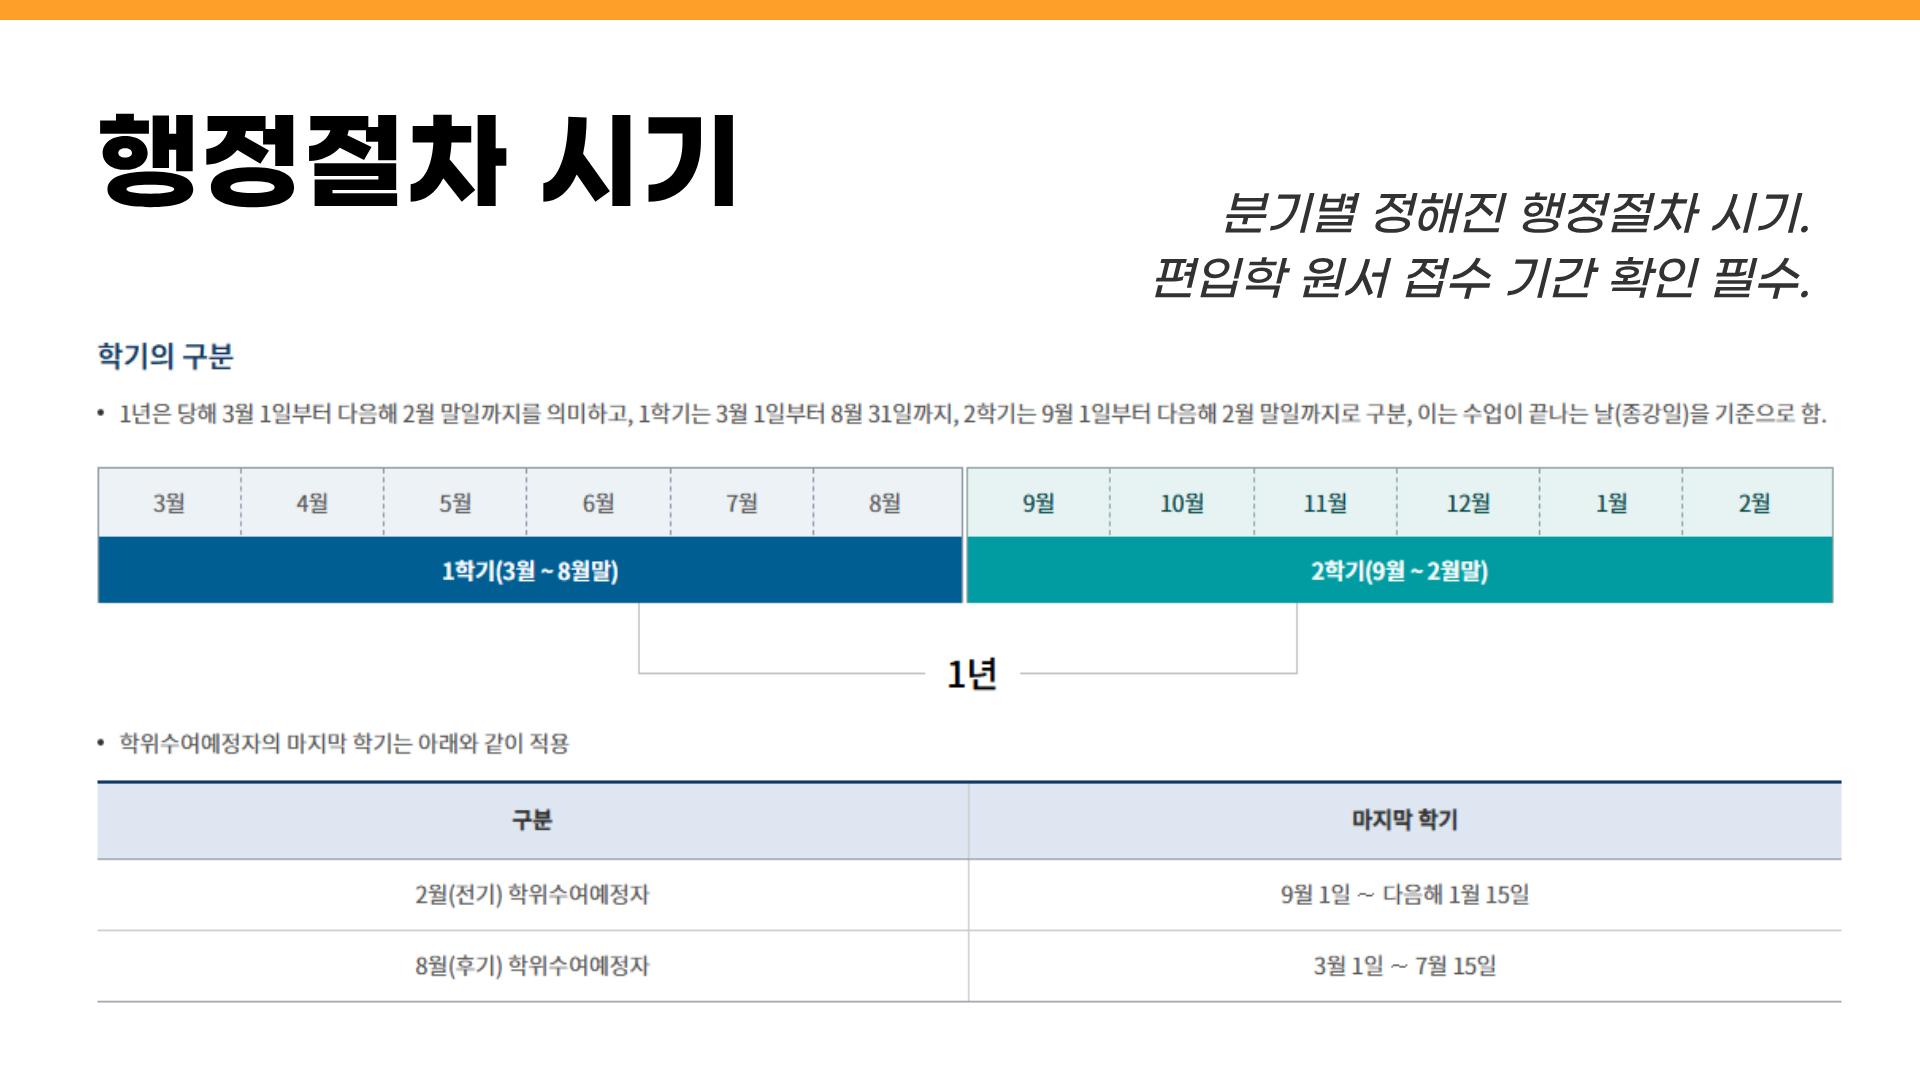Viewport: 1920px width, 1080px height.
Task: Click the 행정절차 시기 title
Action: (x=418, y=160)
